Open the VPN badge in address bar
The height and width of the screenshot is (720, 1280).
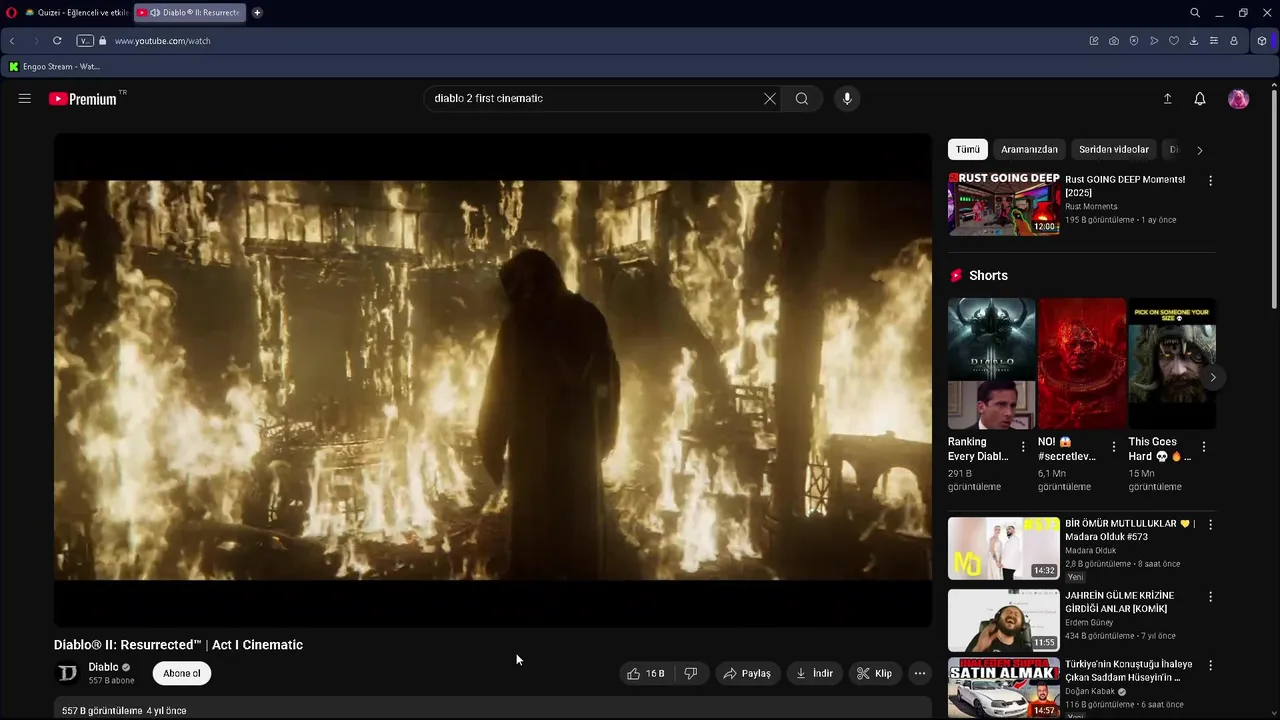[x=85, y=41]
